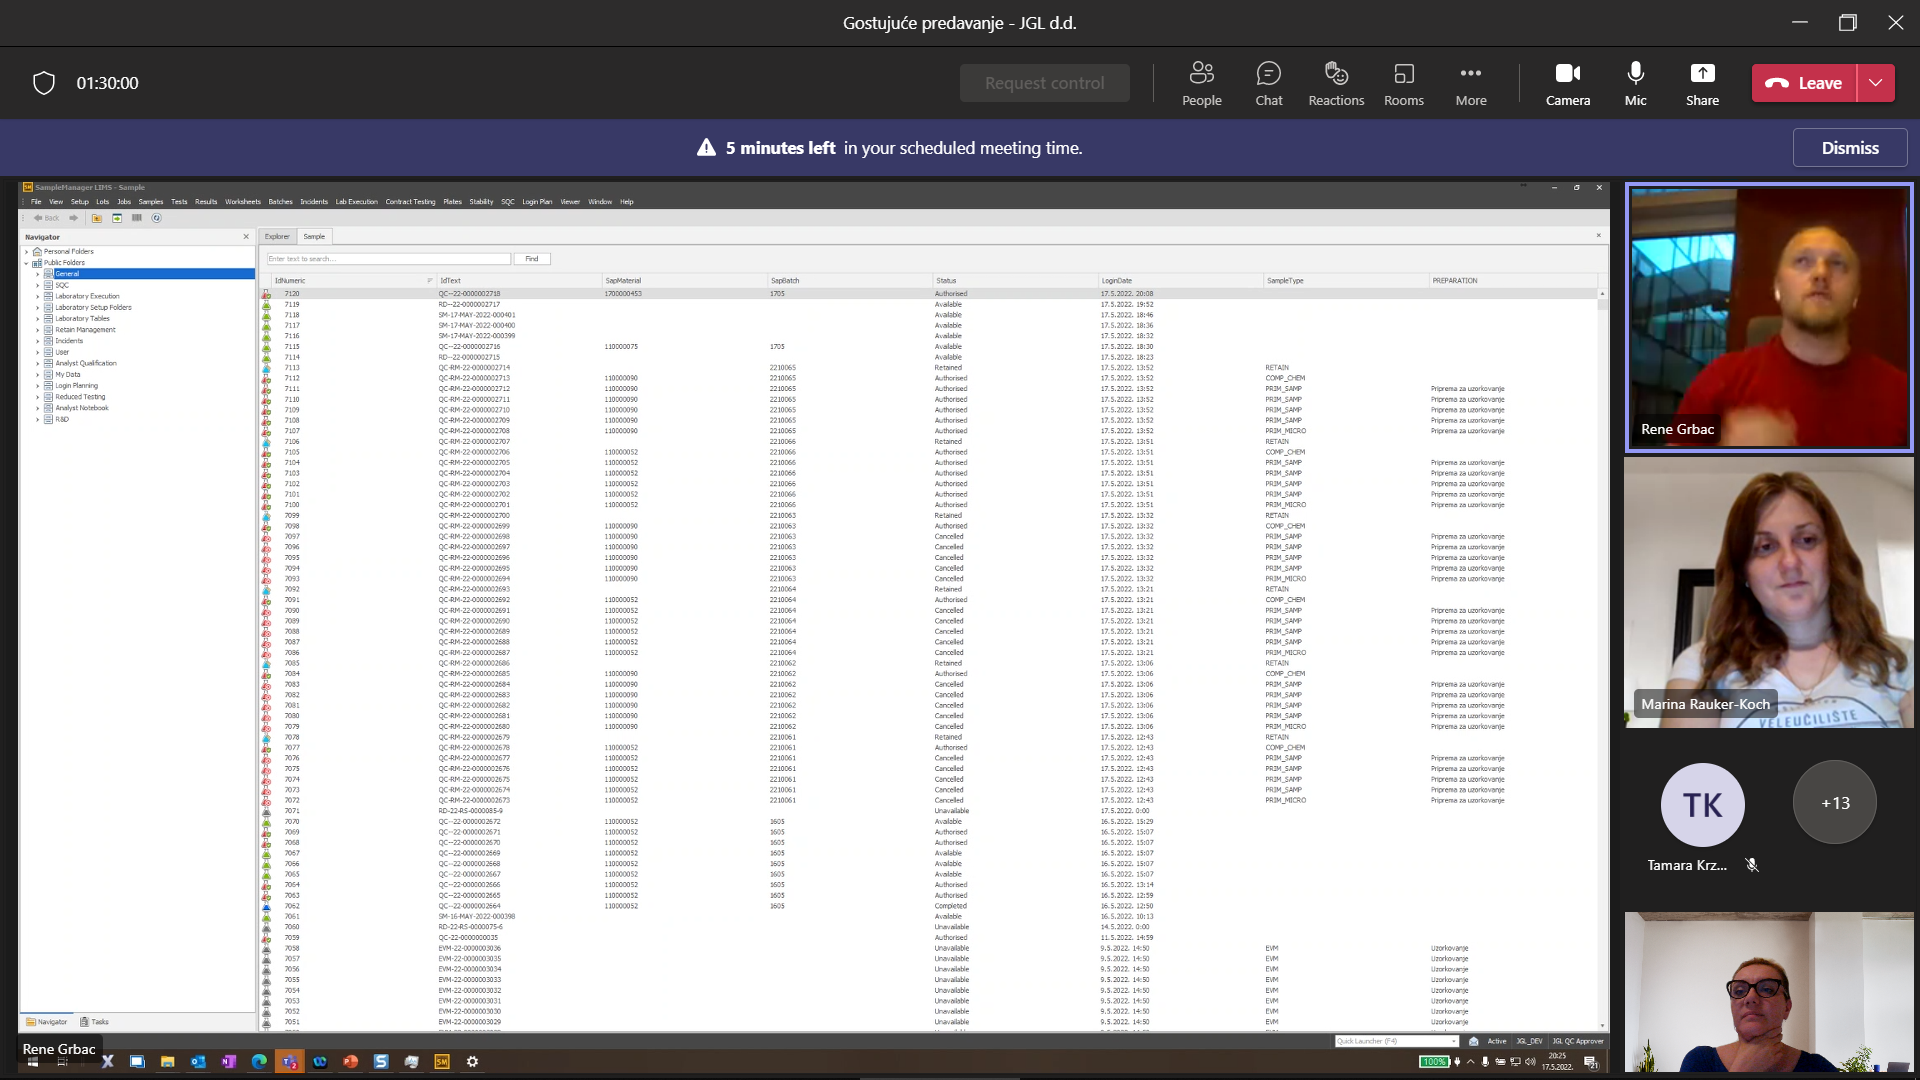Open More actions menu
Screen dimensions: 1920x1080
pyautogui.click(x=1470, y=83)
